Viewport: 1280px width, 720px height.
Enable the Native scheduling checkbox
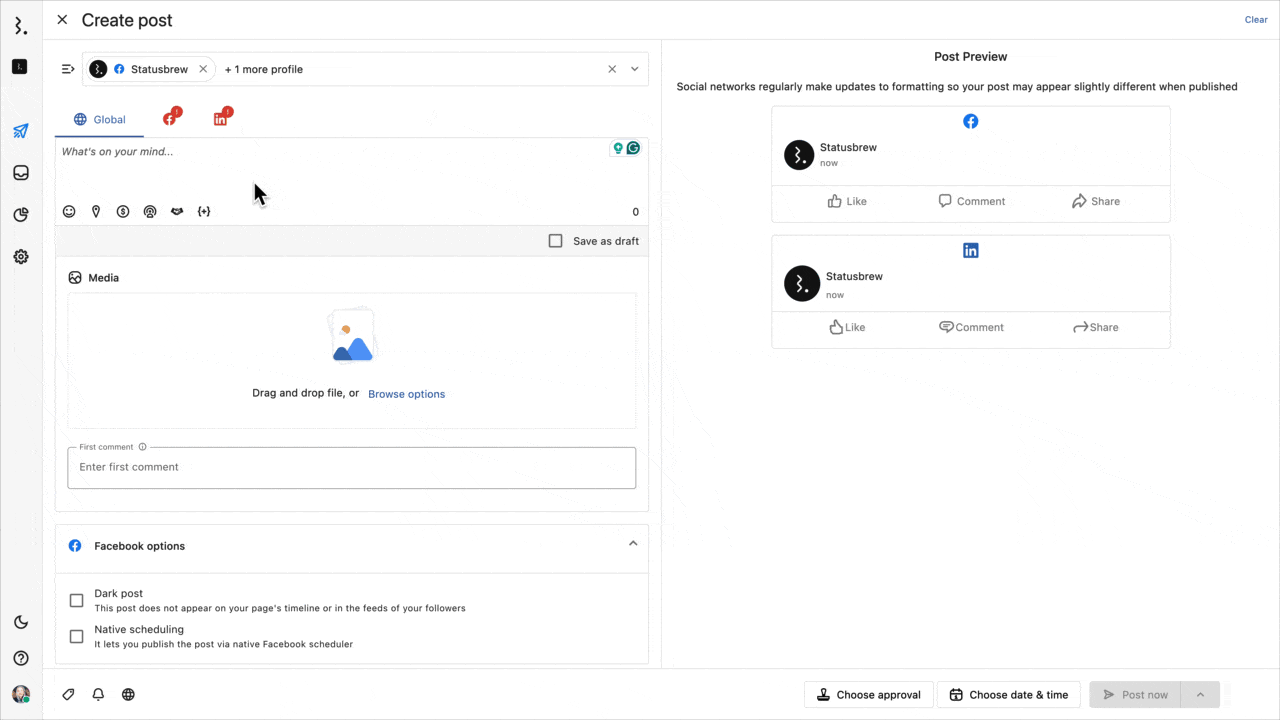click(76, 636)
